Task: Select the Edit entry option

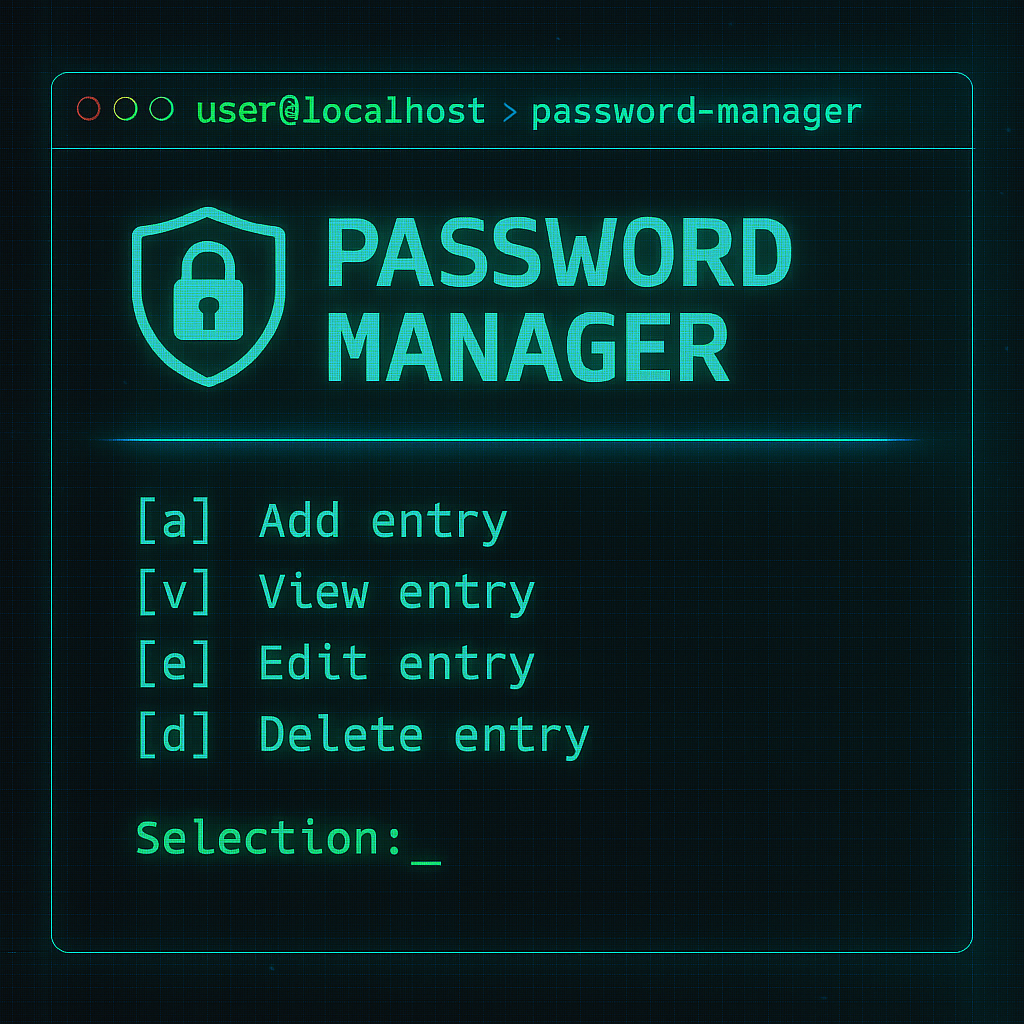Action: coord(396,665)
